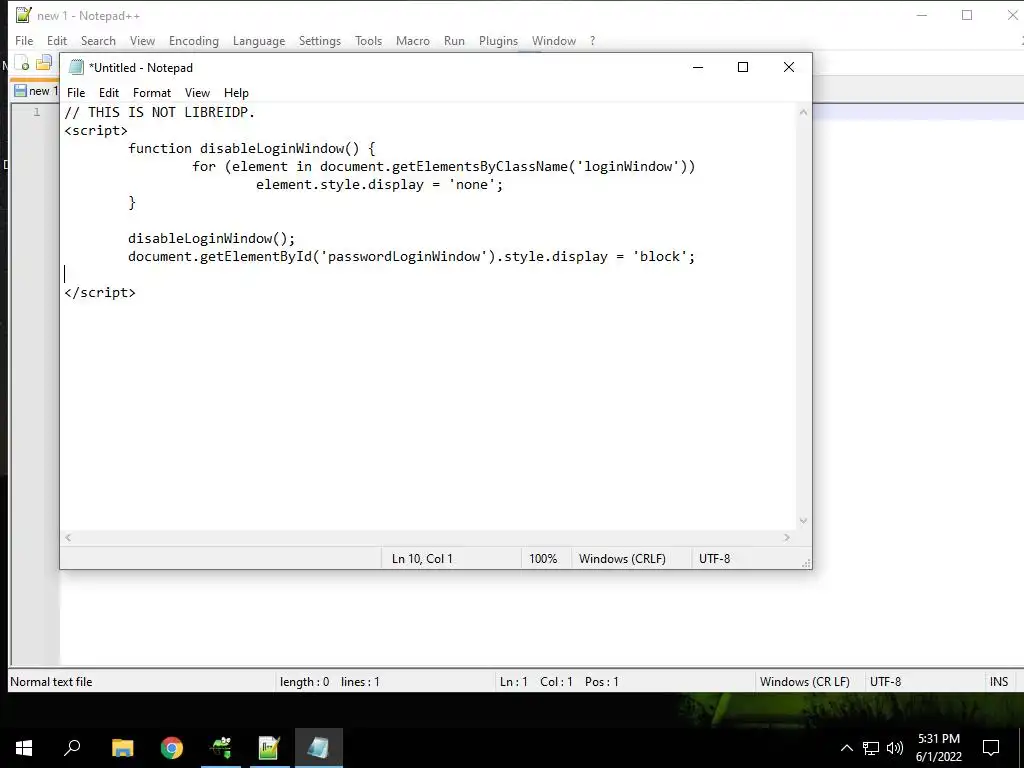Open Help menu in Untitled Notepad
The width and height of the screenshot is (1024, 768).
[x=236, y=93]
